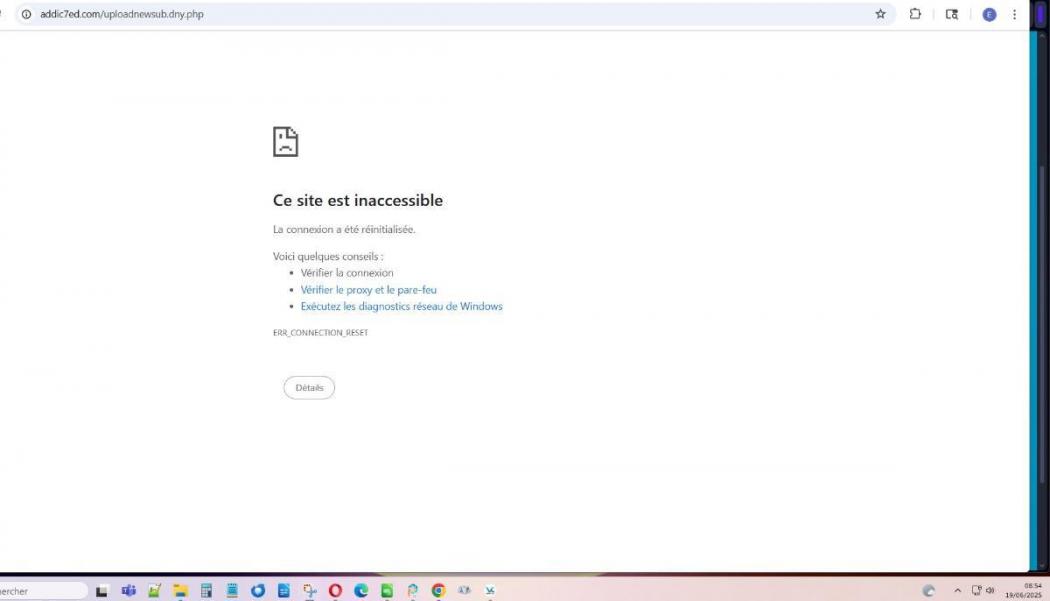Click "Exécutez les diagnostics réseau de Windows" link
The image size is (1050, 601).
[401, 306]
